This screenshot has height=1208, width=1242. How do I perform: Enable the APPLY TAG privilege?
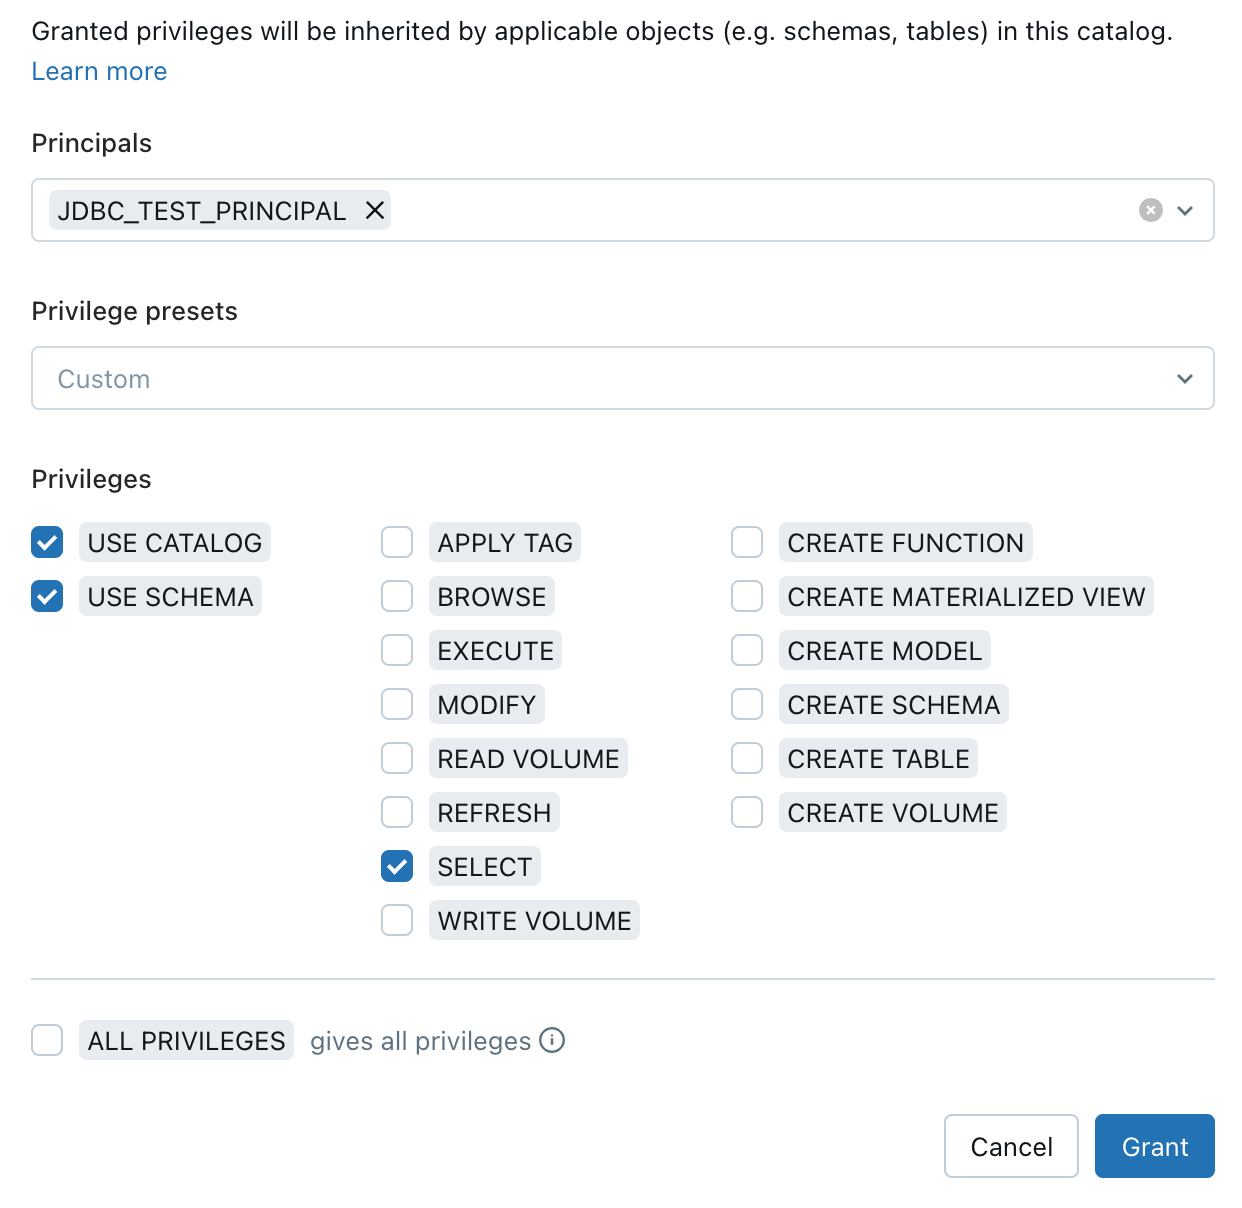click(397, 542)
